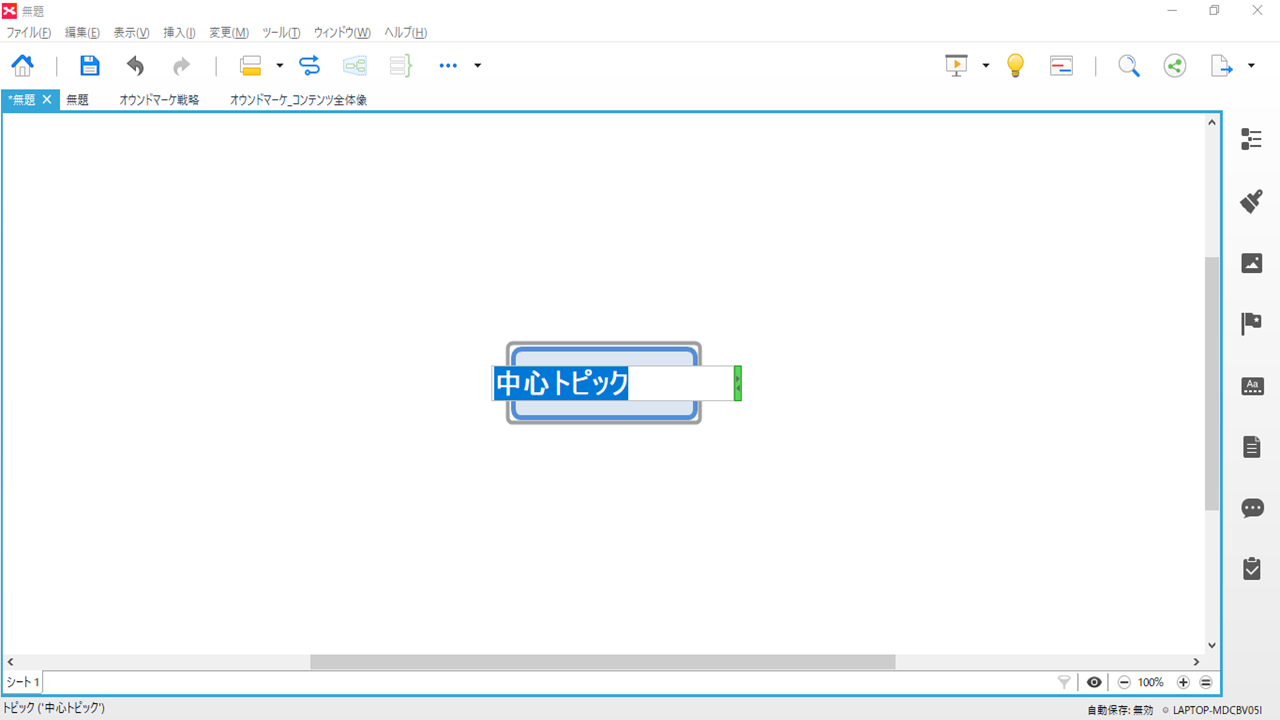
Task: Expand the topic insert dropdown arrow
Action: coord(280,66)
